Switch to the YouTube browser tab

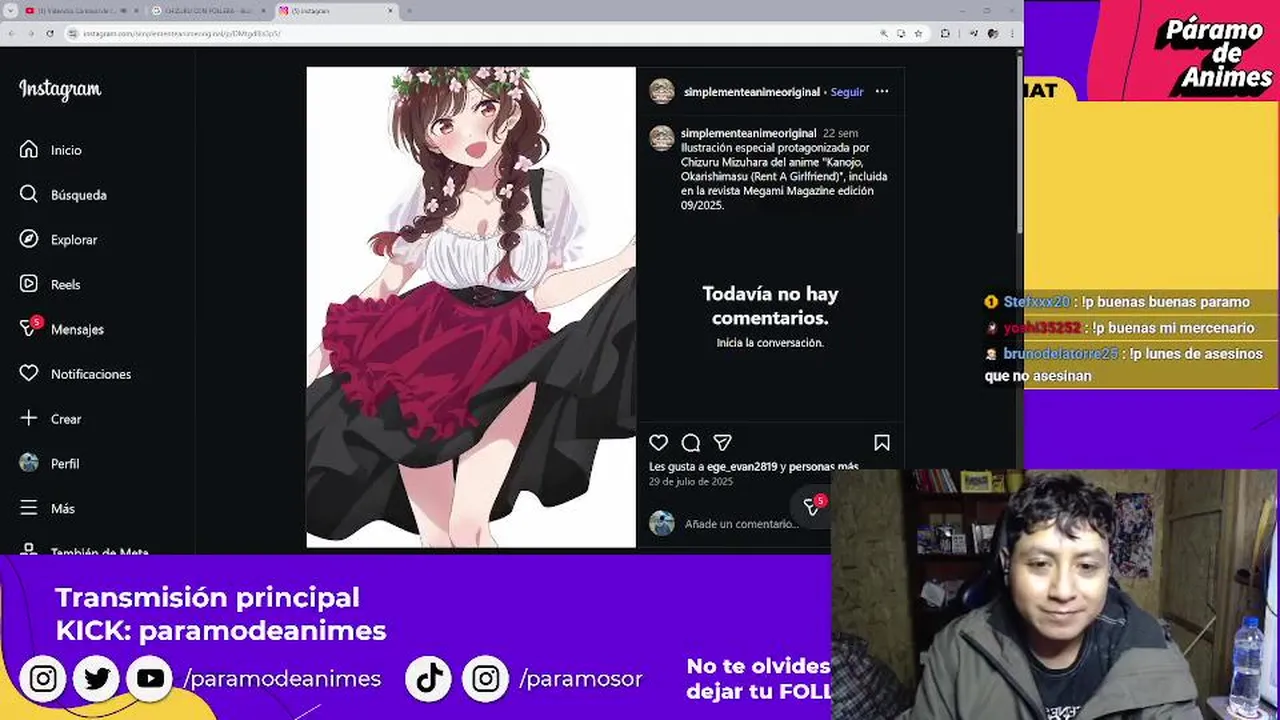click(78, 10)
